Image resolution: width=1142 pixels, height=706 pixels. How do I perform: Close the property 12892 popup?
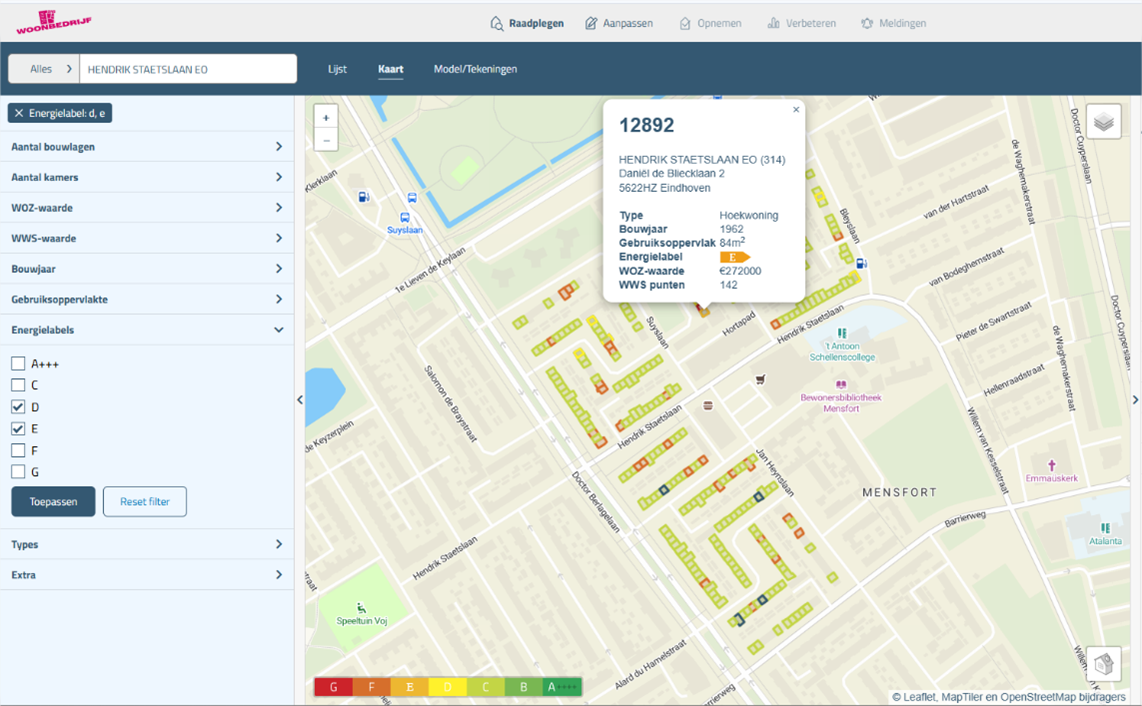796,110
